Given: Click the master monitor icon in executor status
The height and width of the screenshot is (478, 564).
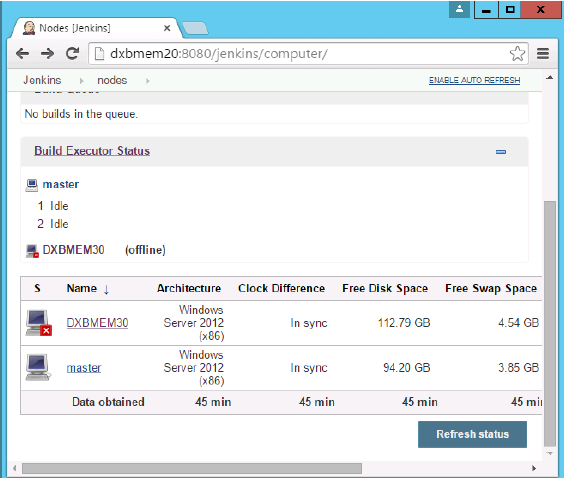Looking at the screenshot, I should coord(32,185).
